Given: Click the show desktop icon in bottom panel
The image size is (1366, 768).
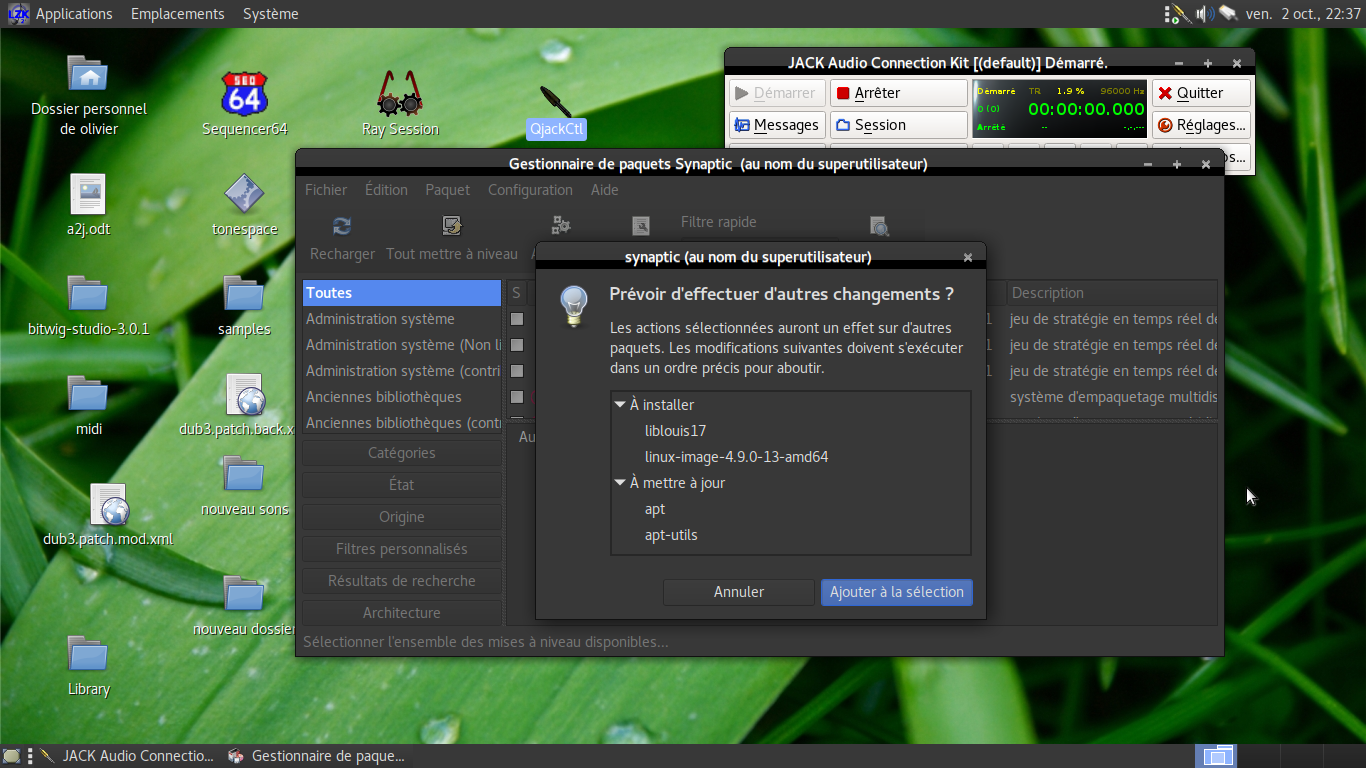Looking at the screenshot, I should pos(12,756).
